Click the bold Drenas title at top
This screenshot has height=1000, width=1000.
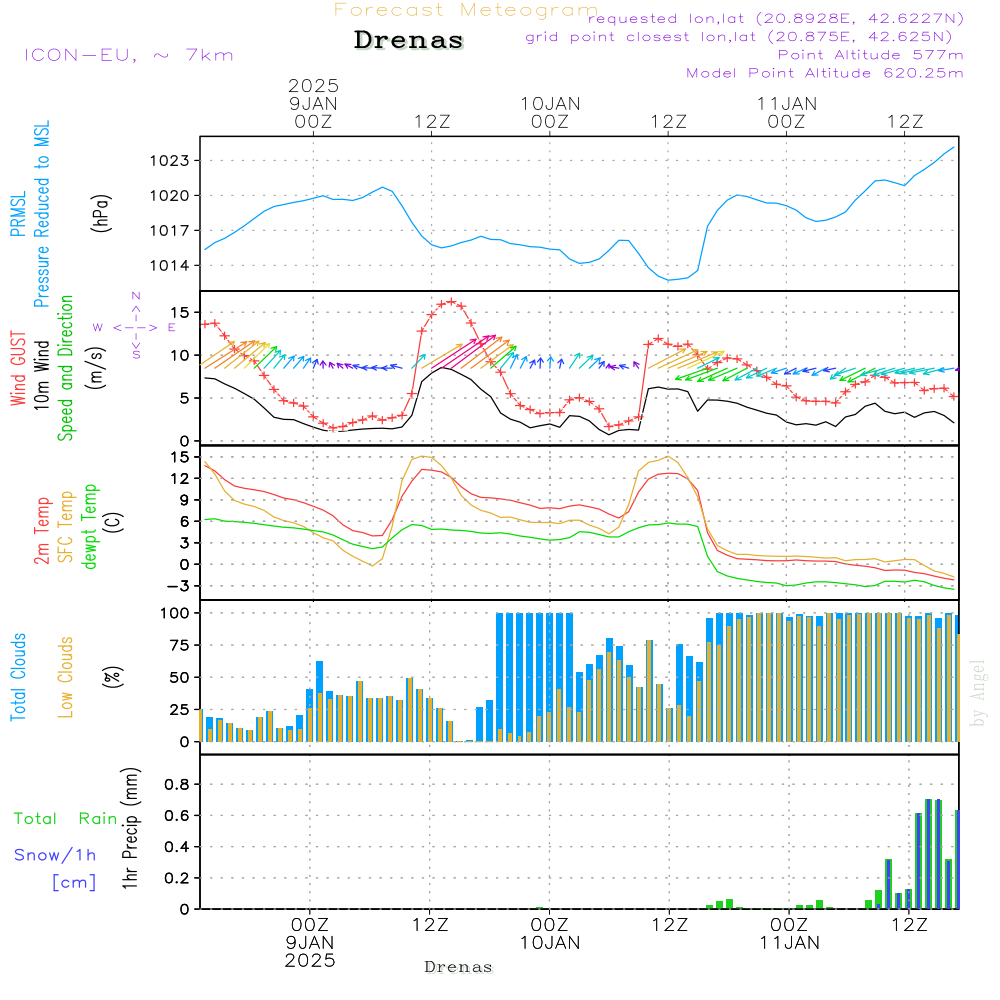coord(409,41)
